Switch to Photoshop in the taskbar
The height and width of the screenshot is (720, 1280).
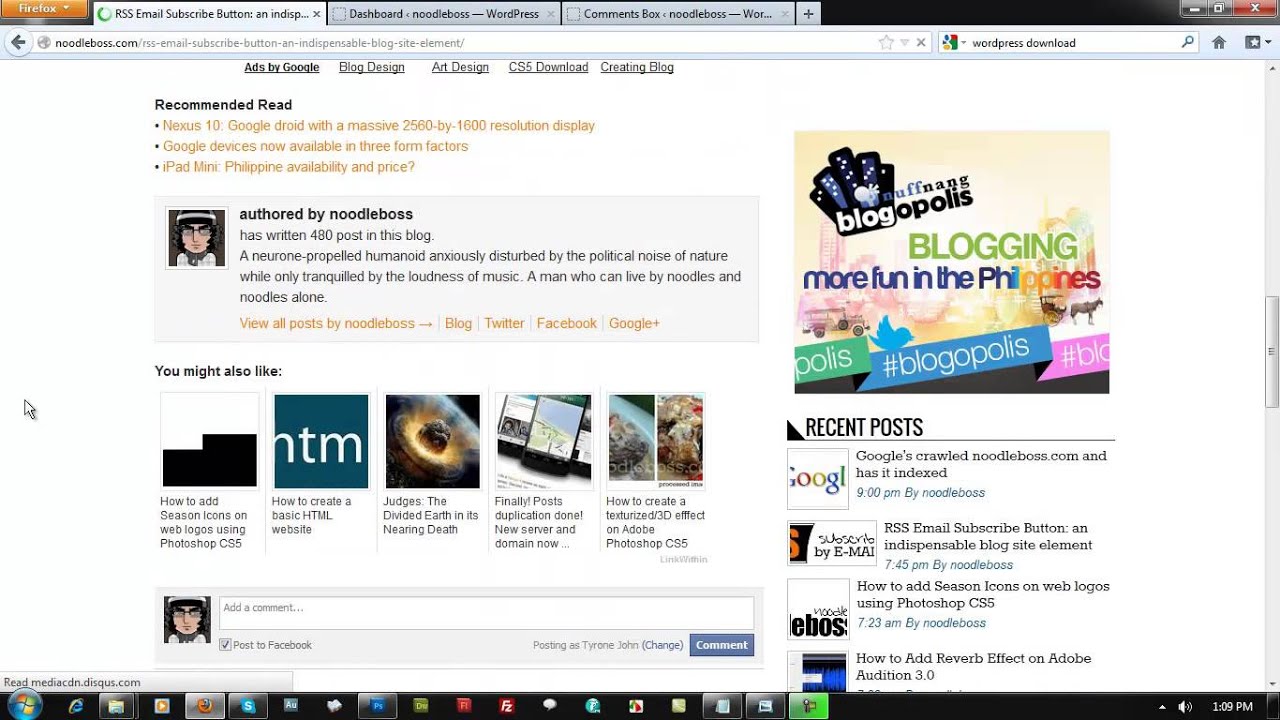click(378, 706)
